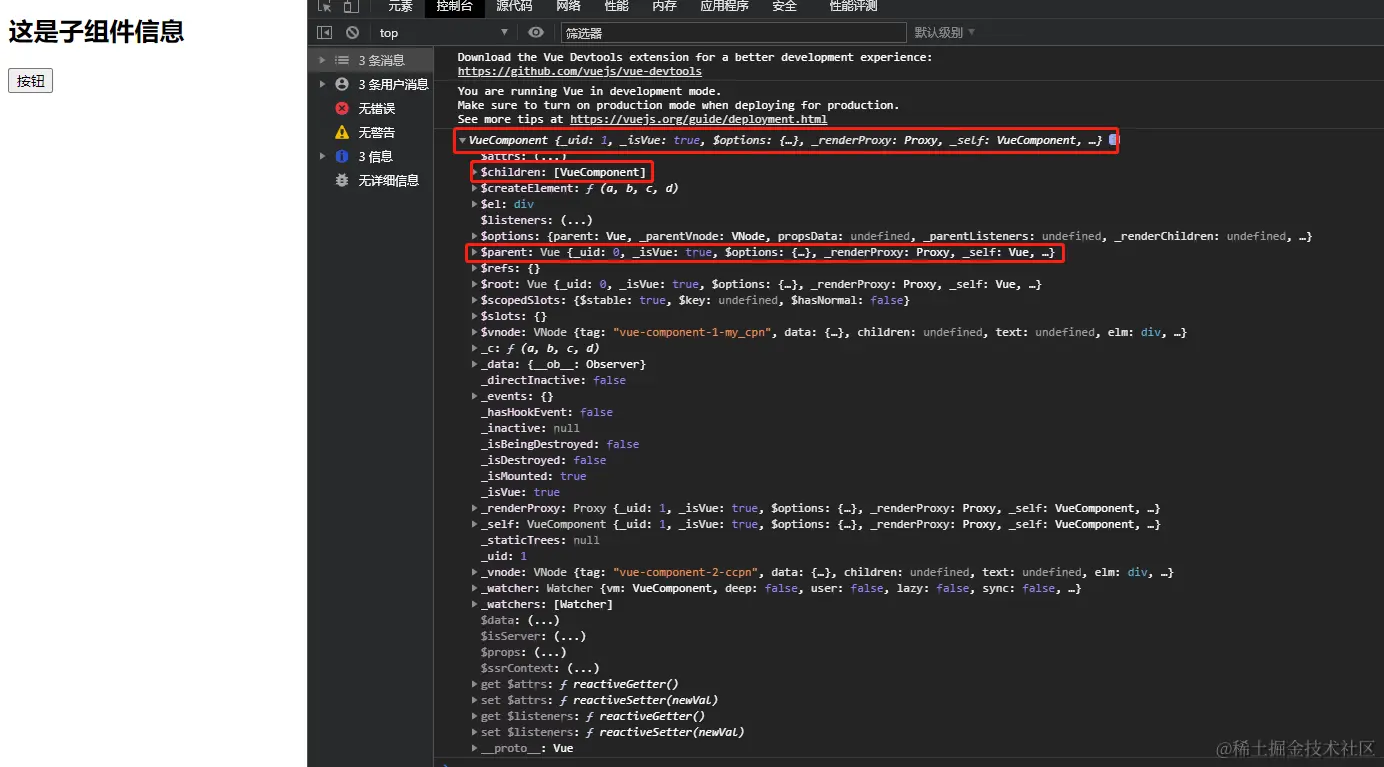Expand the $parent Vue property
The width and height of the screenshot is (1384, 767).
coord(475,252)
